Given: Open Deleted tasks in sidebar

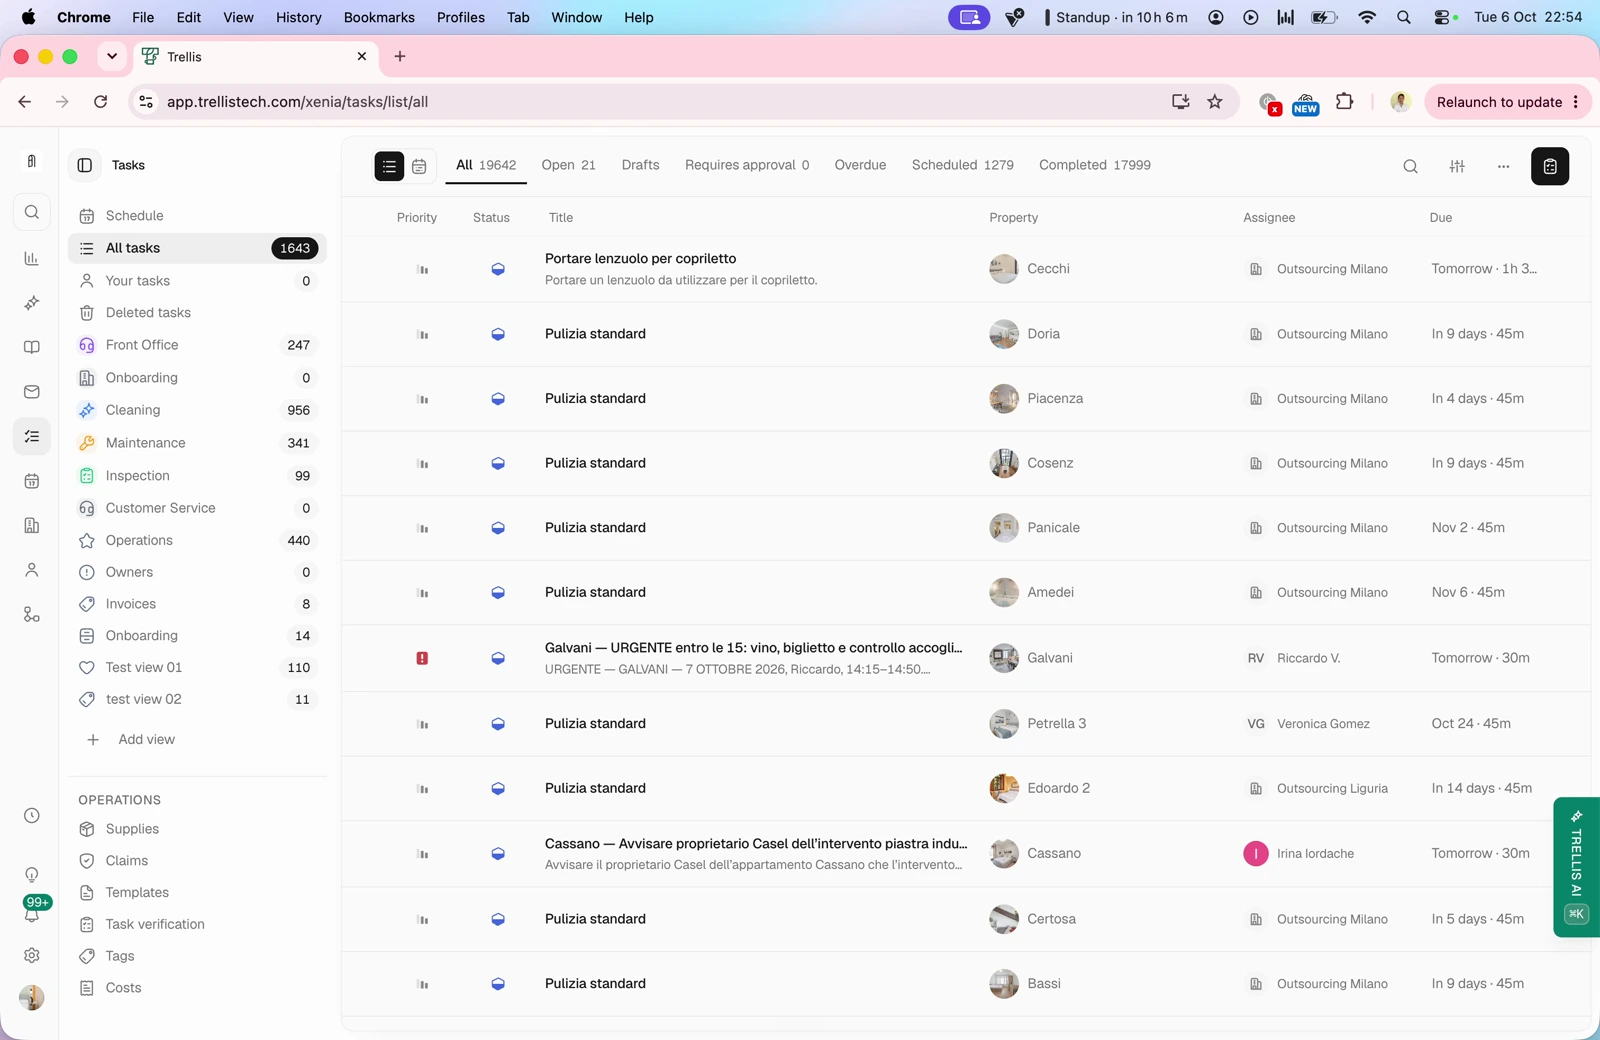Looking at the screenshot, I should point(197,313).
